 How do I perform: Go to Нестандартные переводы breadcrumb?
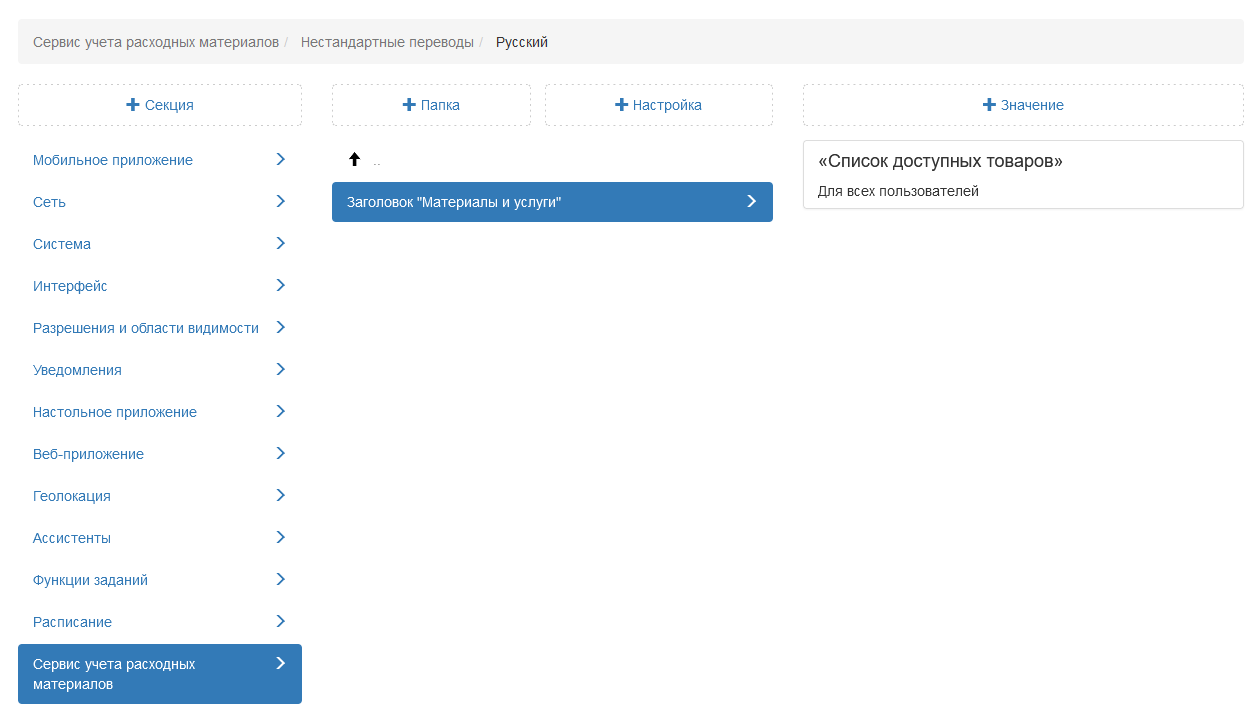pos(387,42)
